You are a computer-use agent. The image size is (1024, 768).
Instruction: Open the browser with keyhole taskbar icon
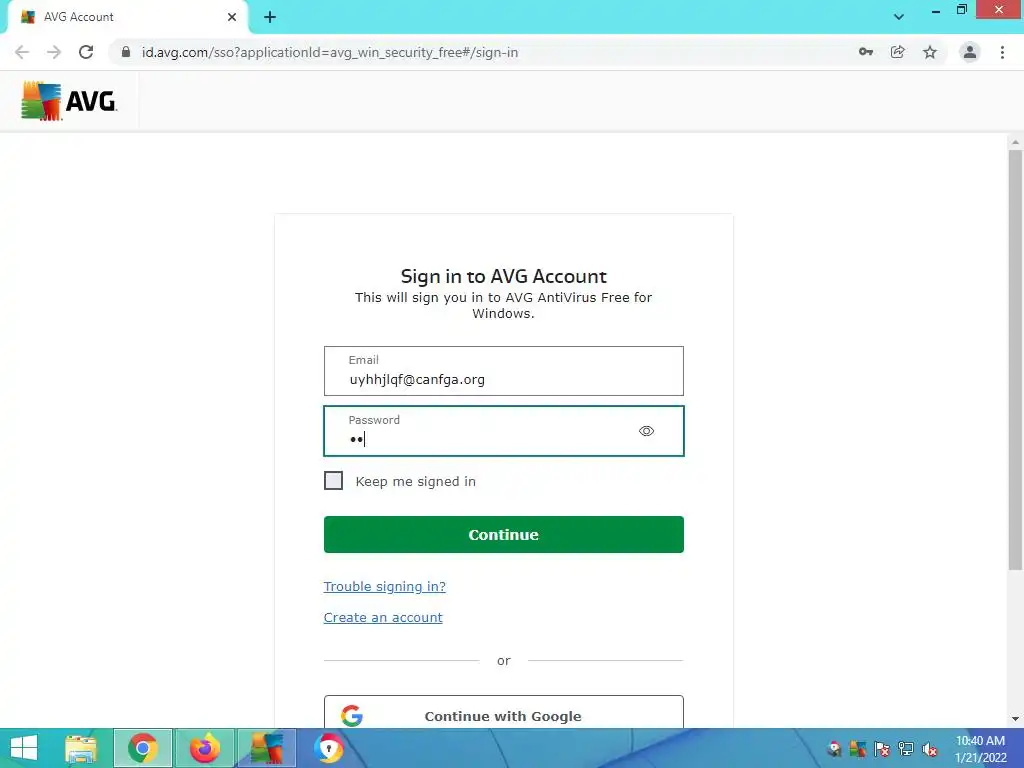tap(328, 748)
